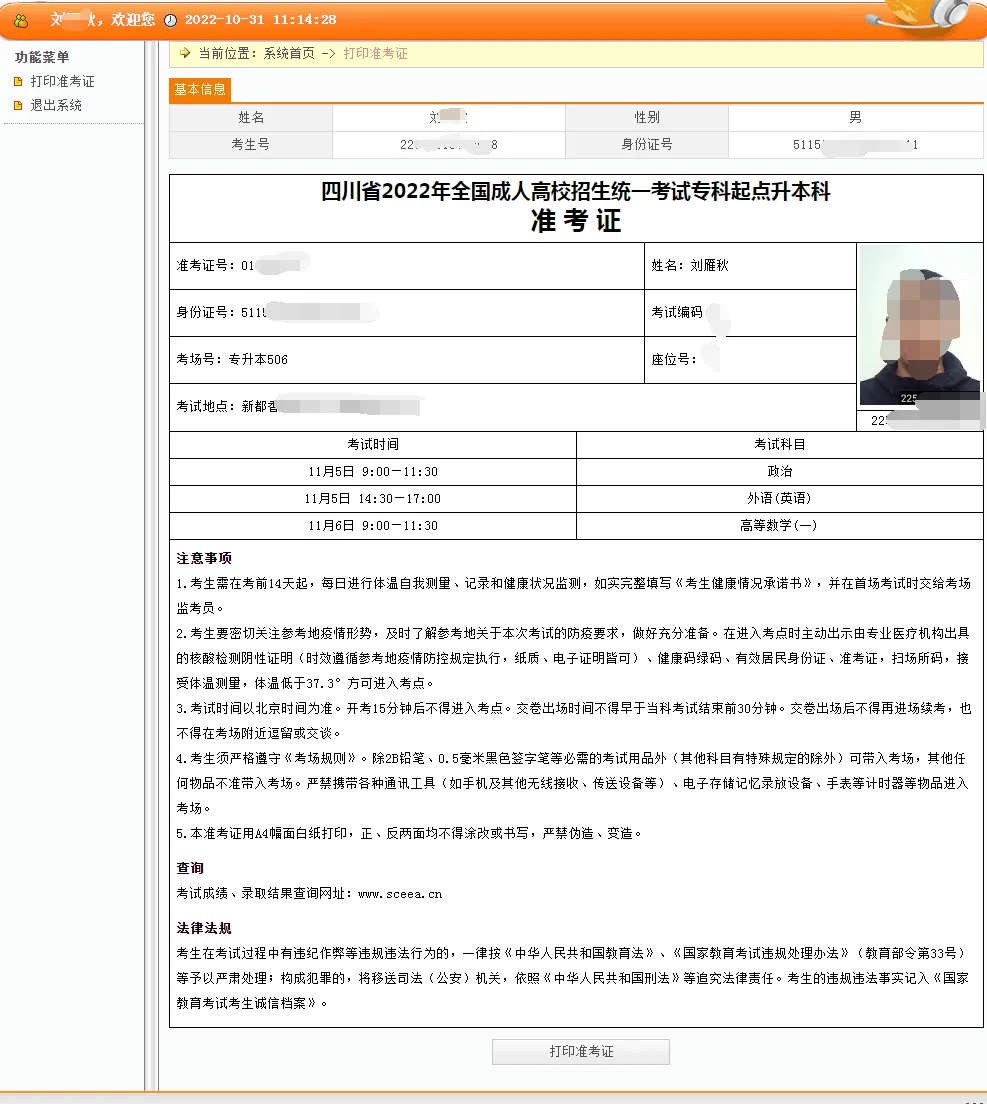This screenshot has width=987, height=1104.
Task: Click the candidate photo thumbnail
Action: pos(920,325)
